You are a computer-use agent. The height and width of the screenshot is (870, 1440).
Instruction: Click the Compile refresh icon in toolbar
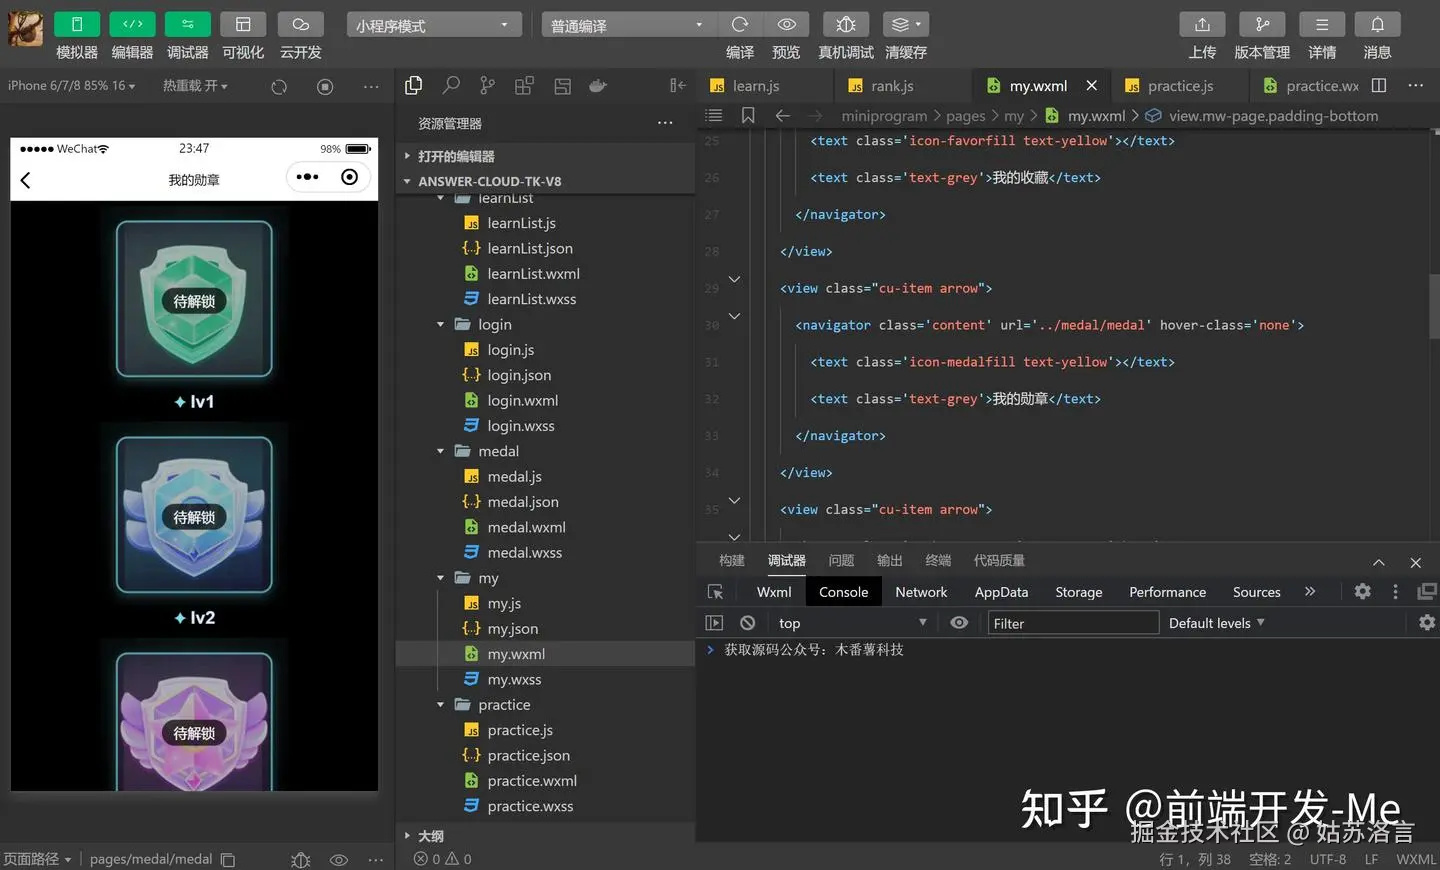(740, 25)
